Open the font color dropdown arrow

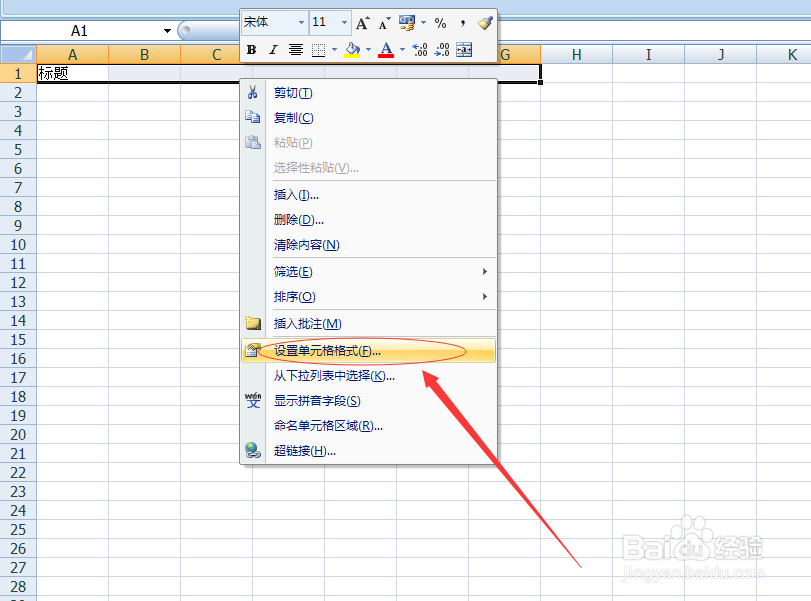[403, 49]
